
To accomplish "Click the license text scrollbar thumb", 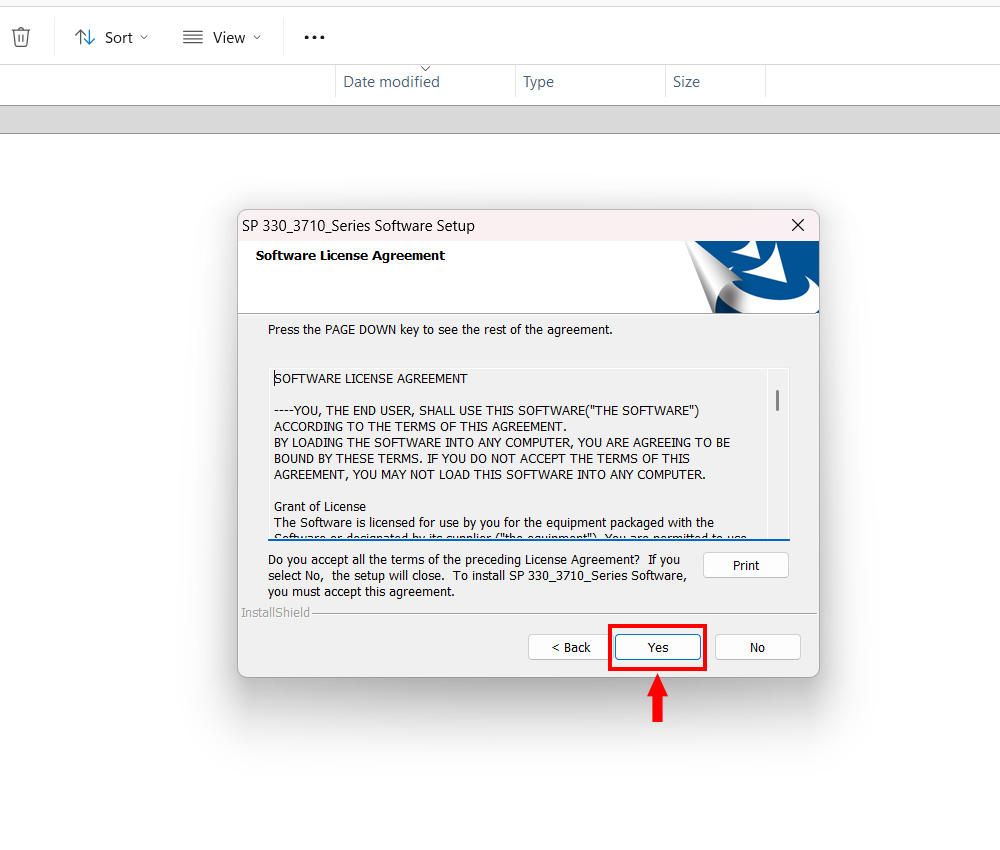I will pyautogui.click(x=777, y=400).
